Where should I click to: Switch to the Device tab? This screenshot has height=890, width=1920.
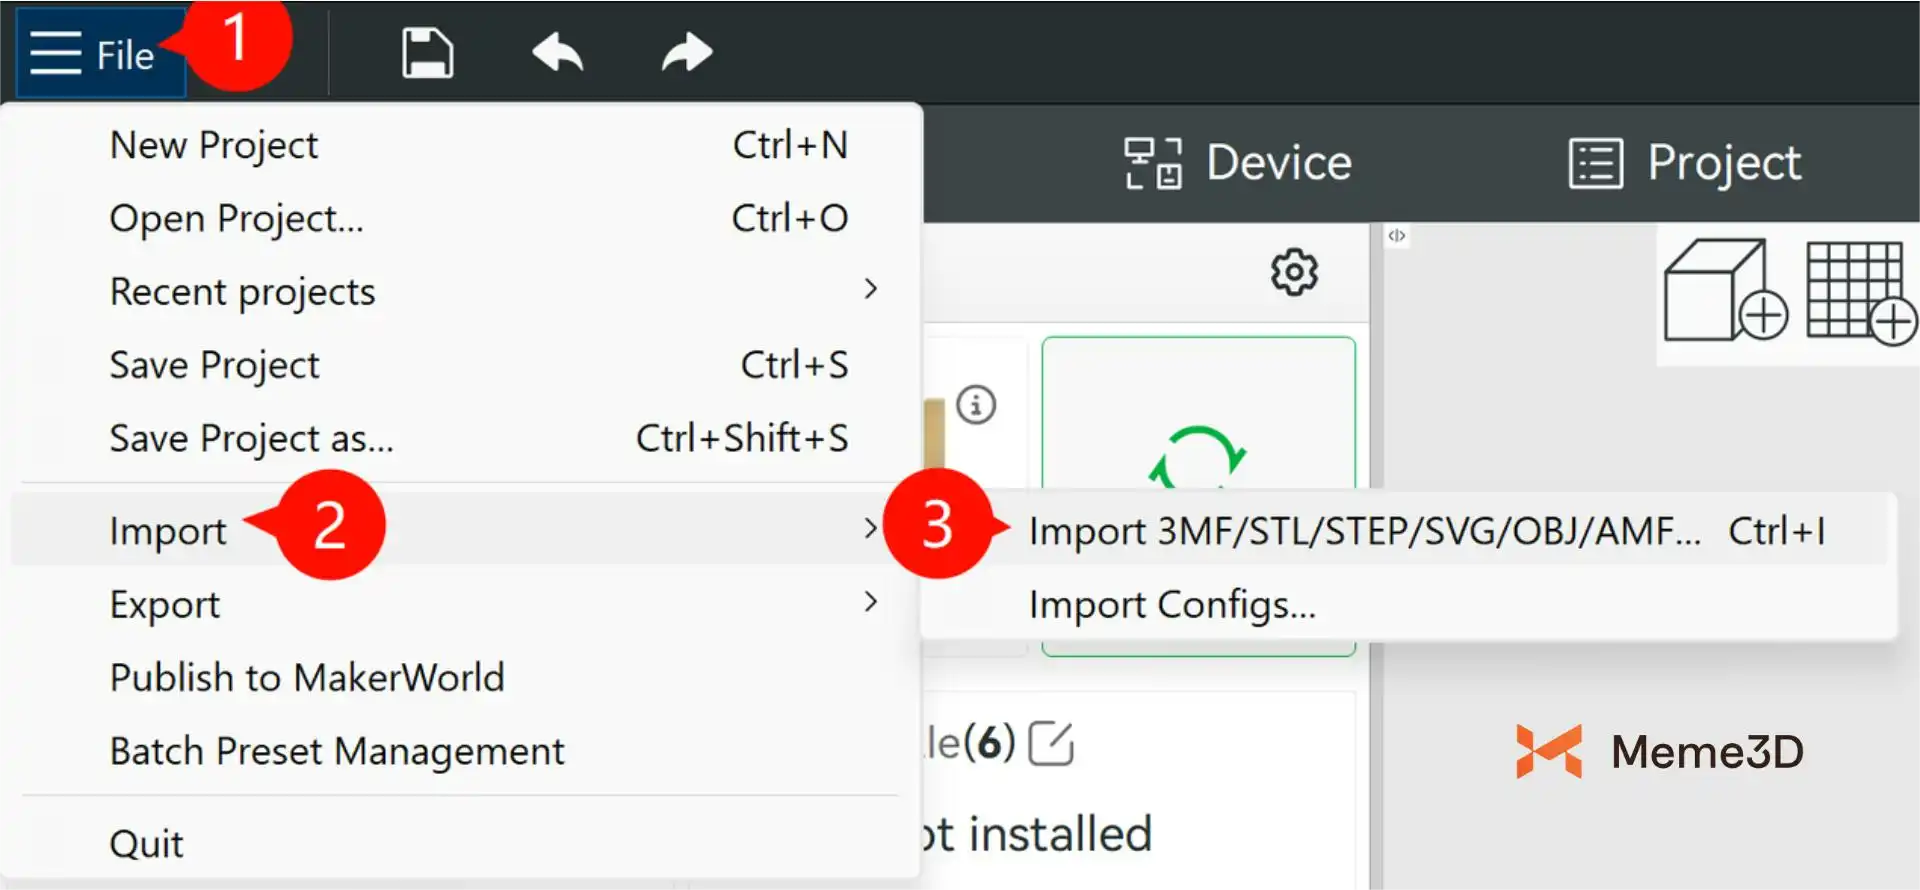[1238, 163]
